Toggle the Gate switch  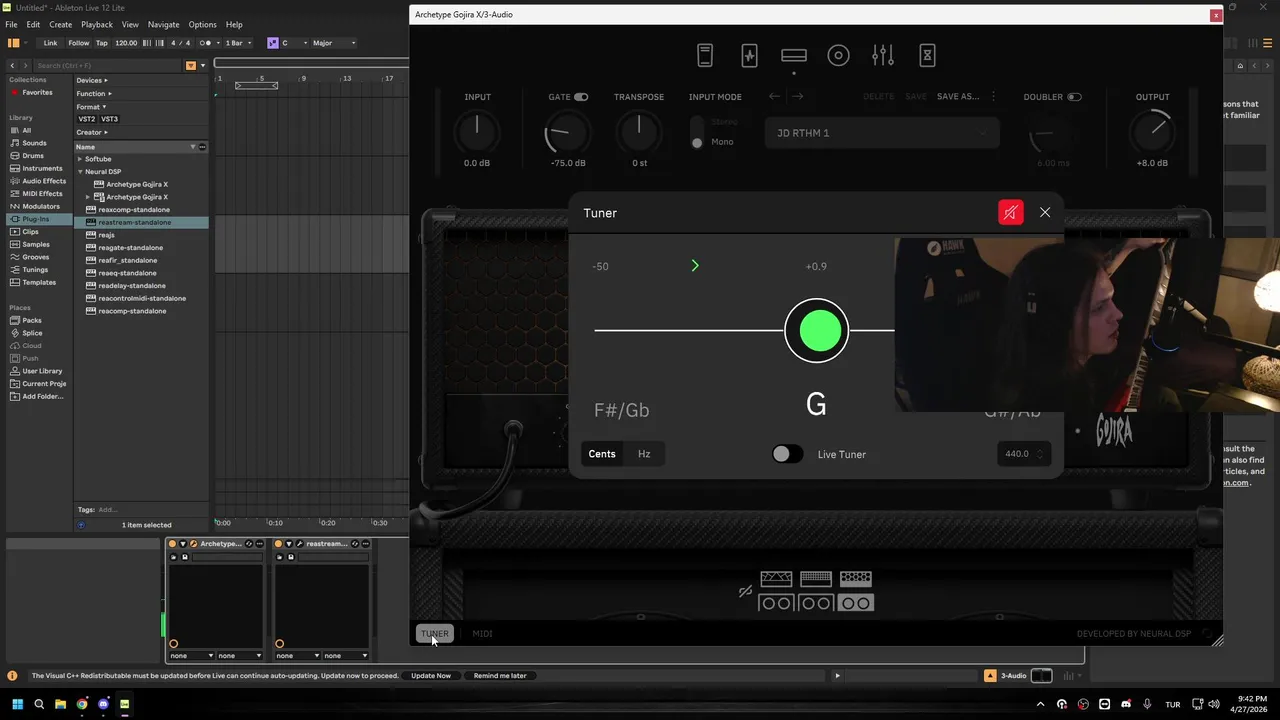click(x=581, y=97)
